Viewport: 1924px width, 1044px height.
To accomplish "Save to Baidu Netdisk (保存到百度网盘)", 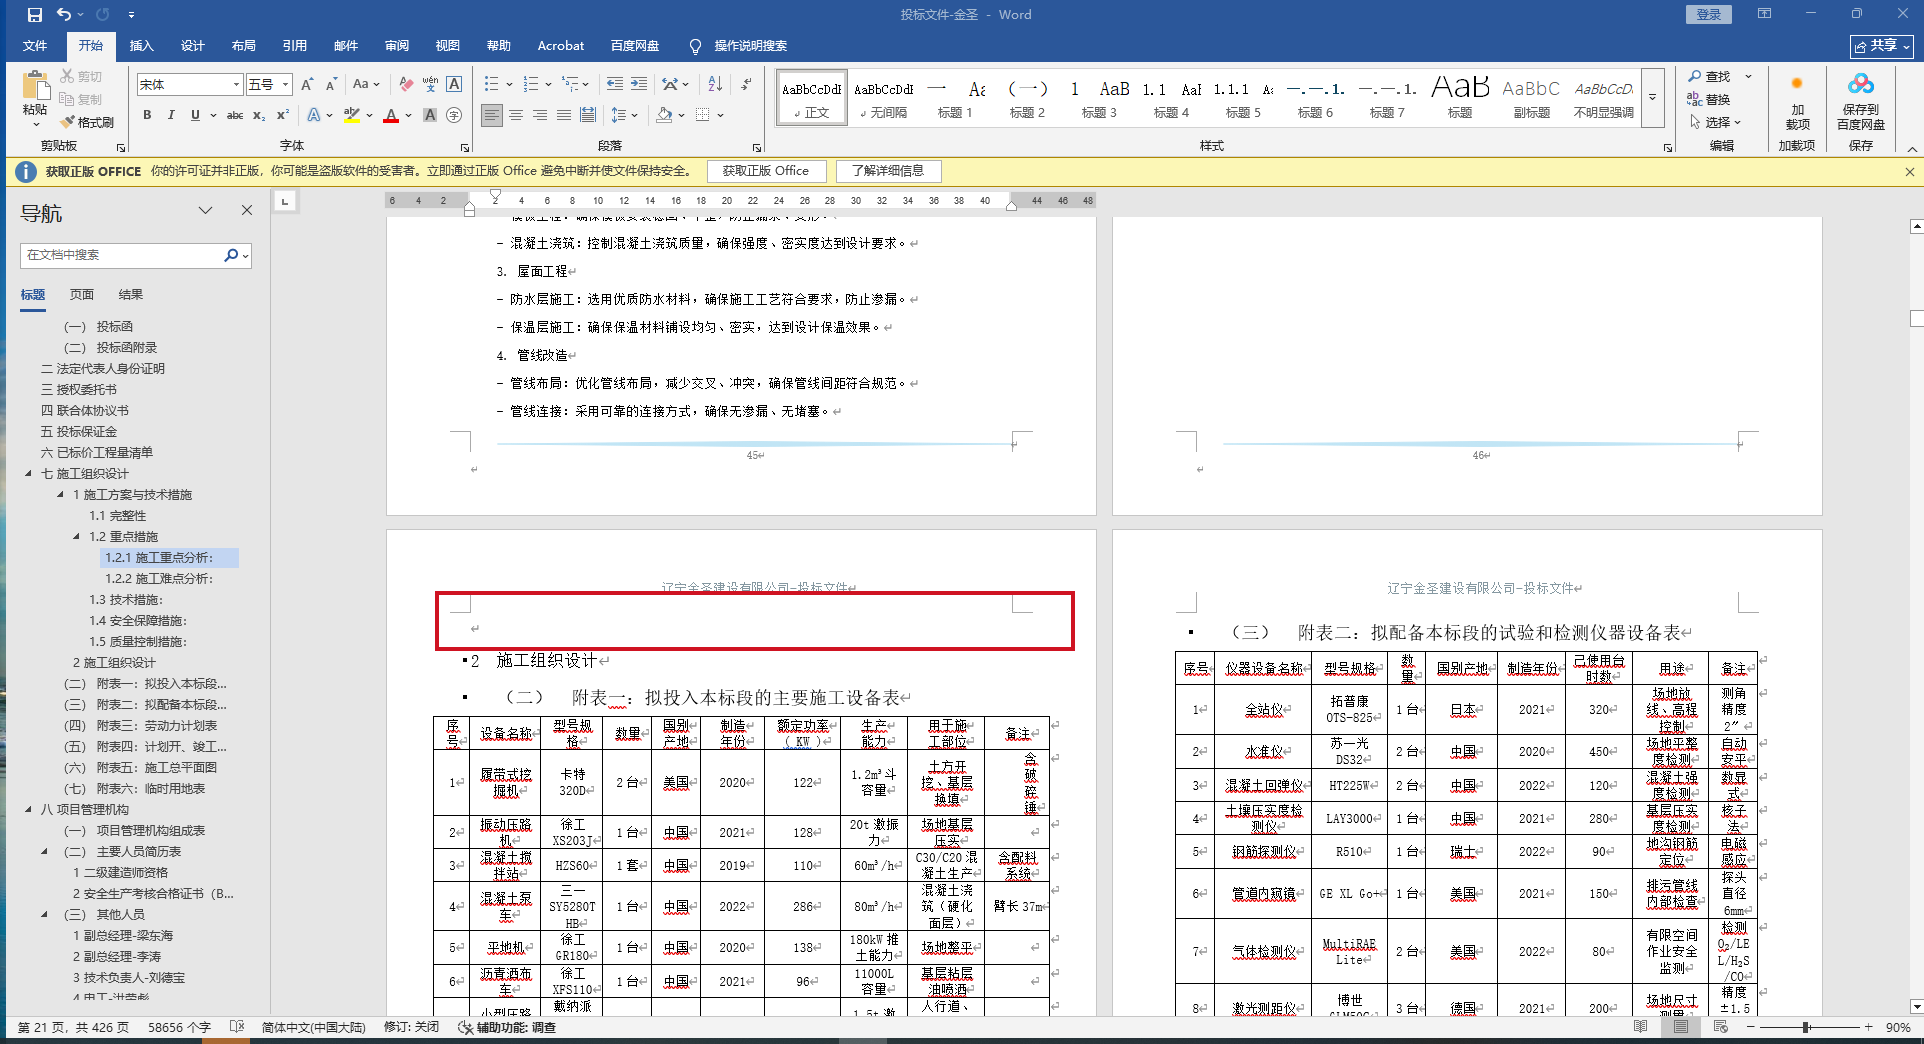I will pos(1860,101).
